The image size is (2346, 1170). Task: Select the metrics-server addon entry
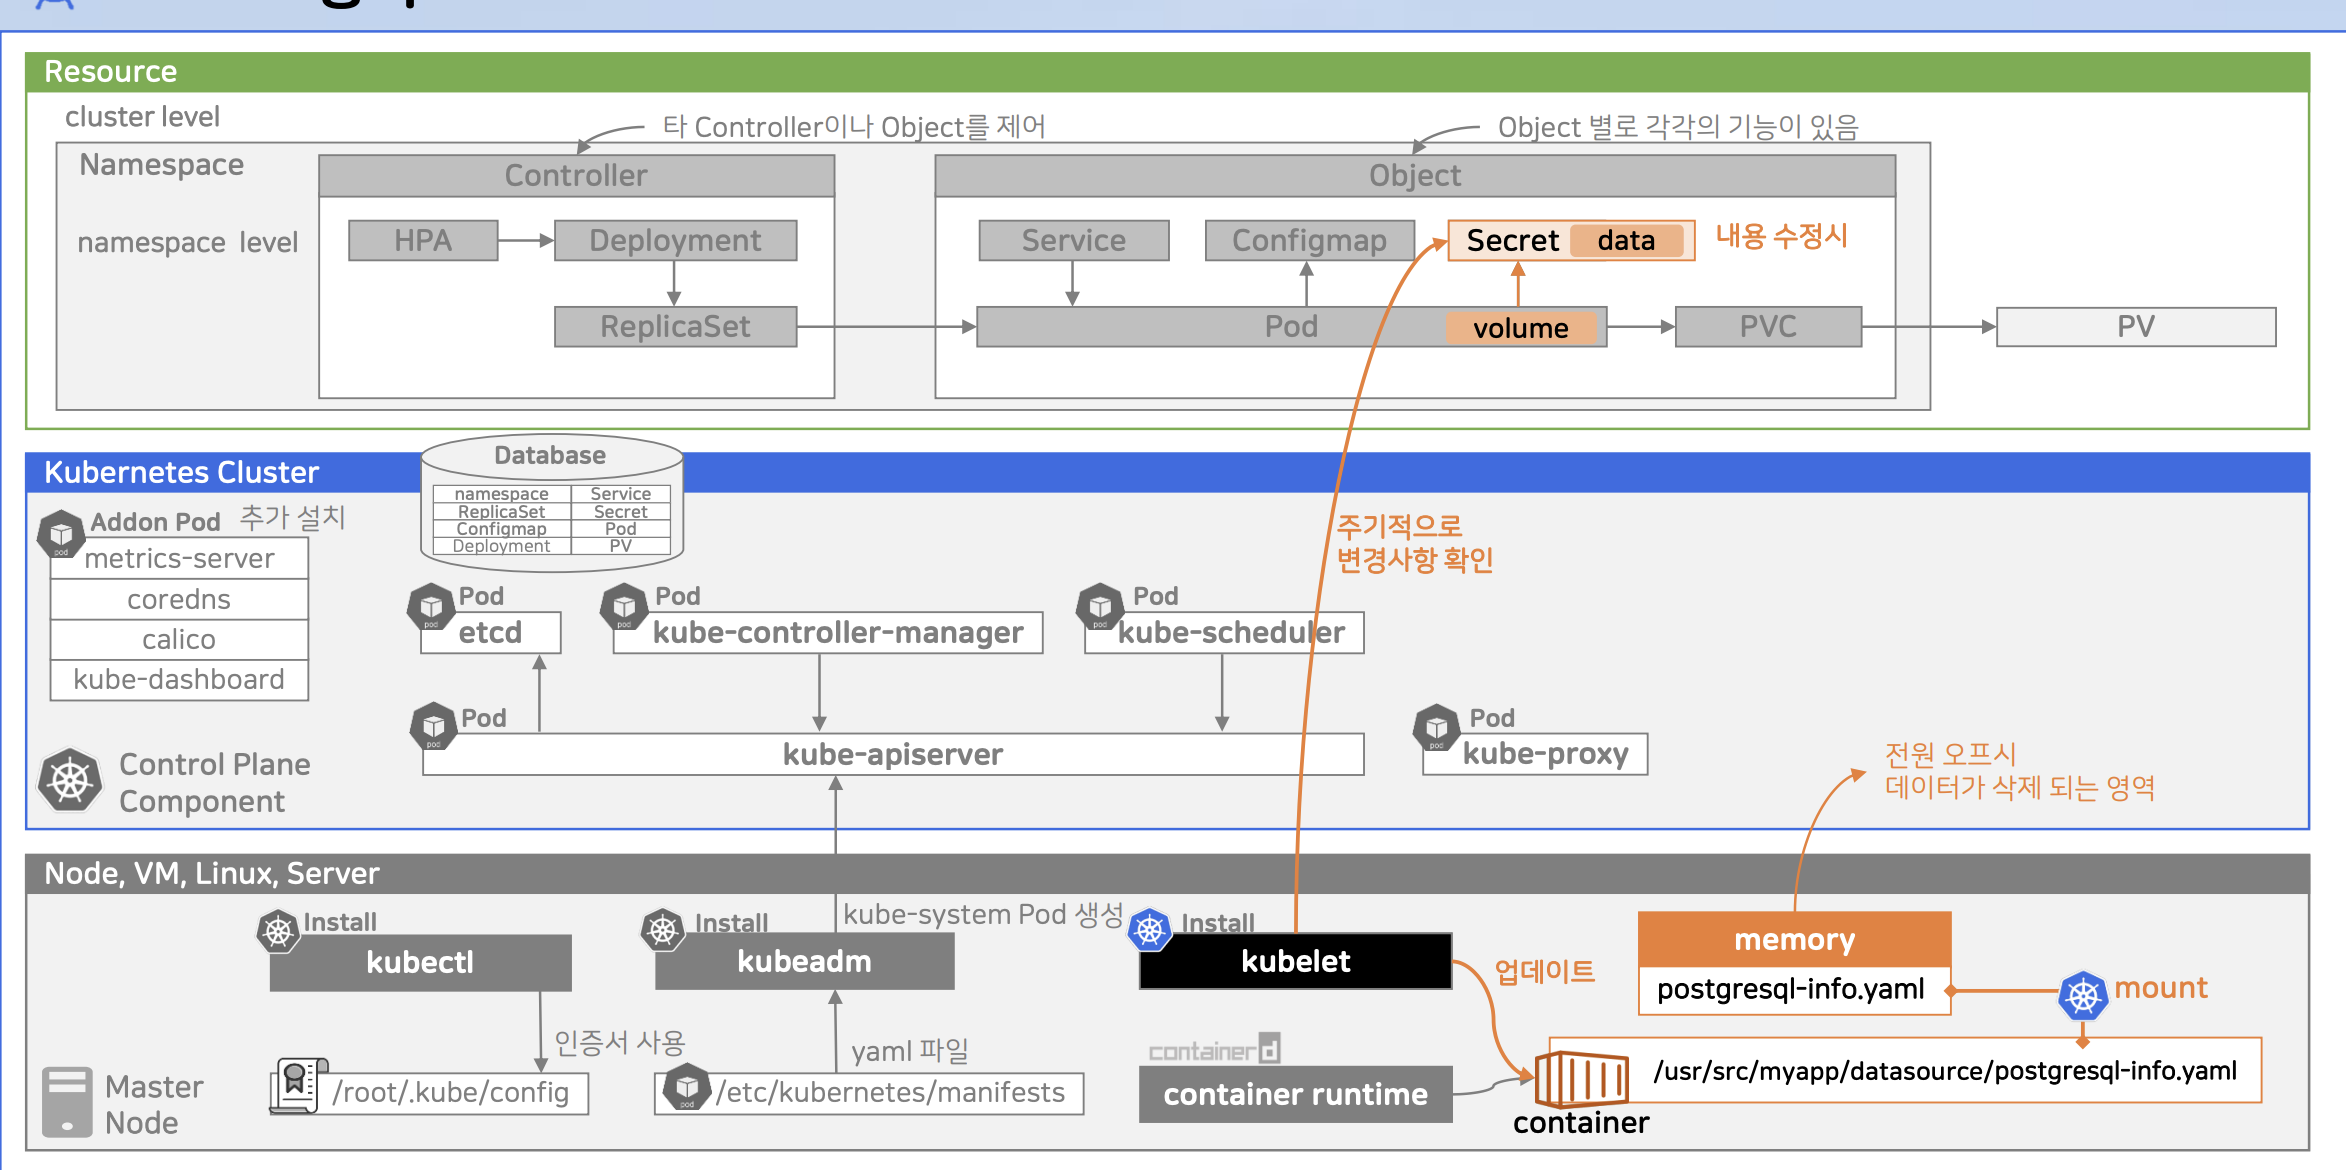pyautogui.click(x=179, y=559)
